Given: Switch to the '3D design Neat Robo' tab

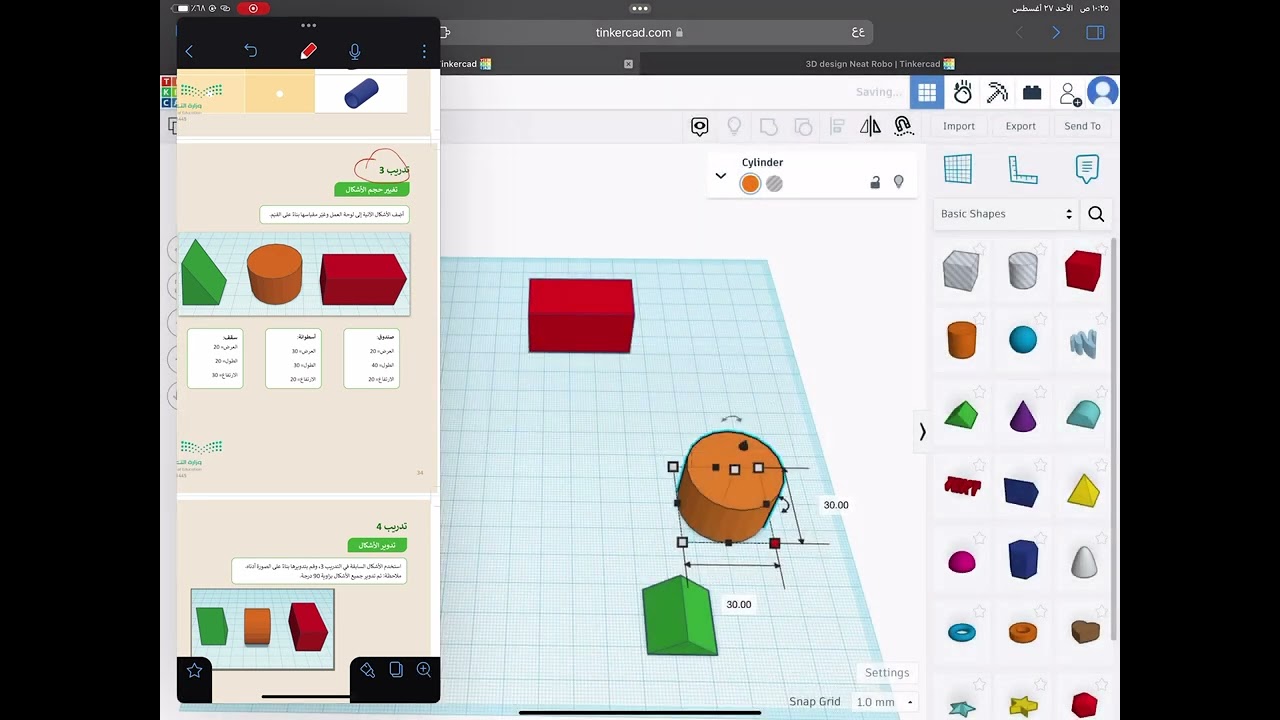Looking at the screenshot, I should click(880, 64).
